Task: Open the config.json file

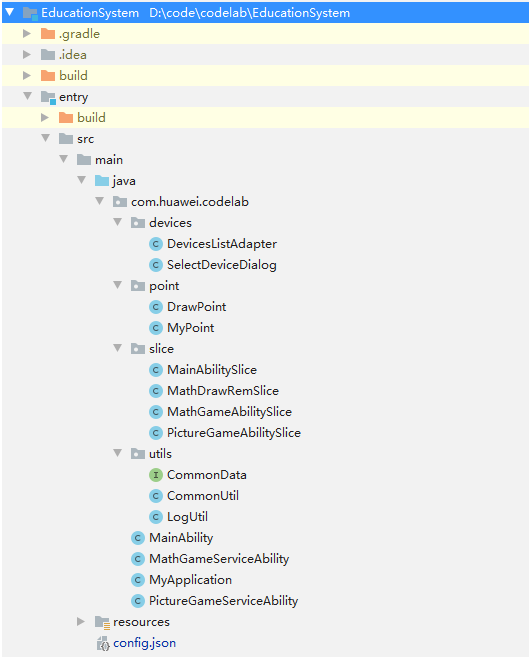Action: click(144, 643)
